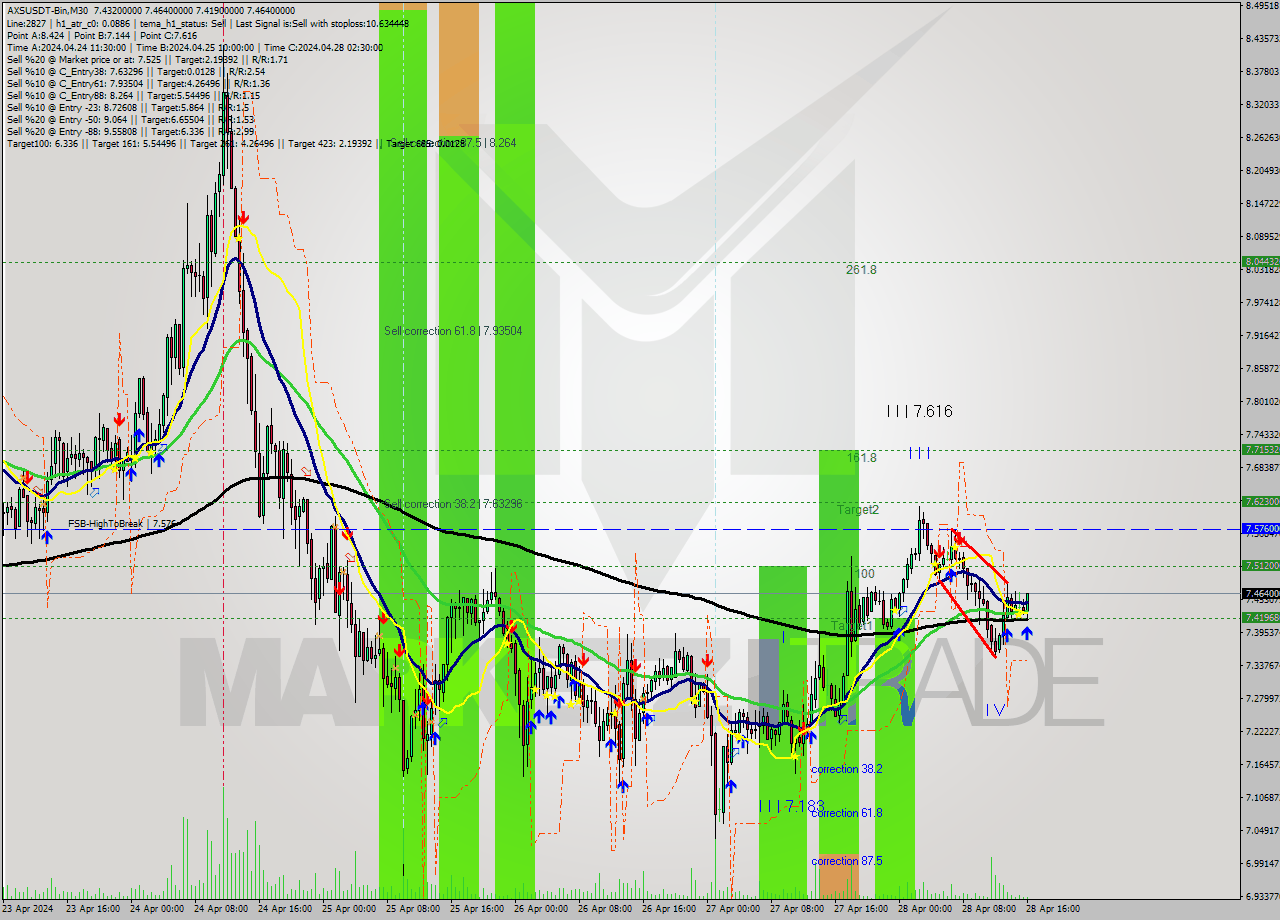Click the green 8.04432 price level tag
Screen dimensions: 1280x920
tap(1260, 262)
